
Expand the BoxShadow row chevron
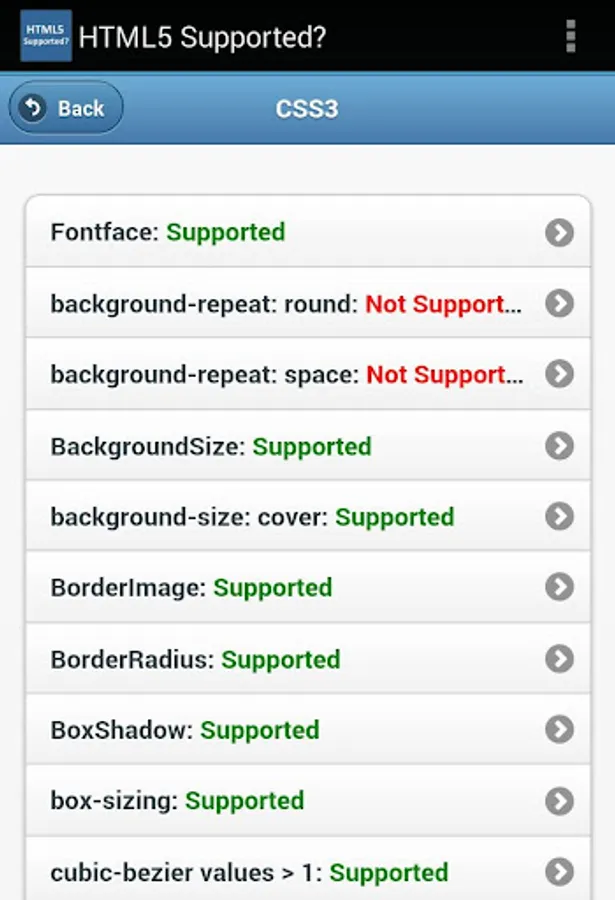coord(559,730)
